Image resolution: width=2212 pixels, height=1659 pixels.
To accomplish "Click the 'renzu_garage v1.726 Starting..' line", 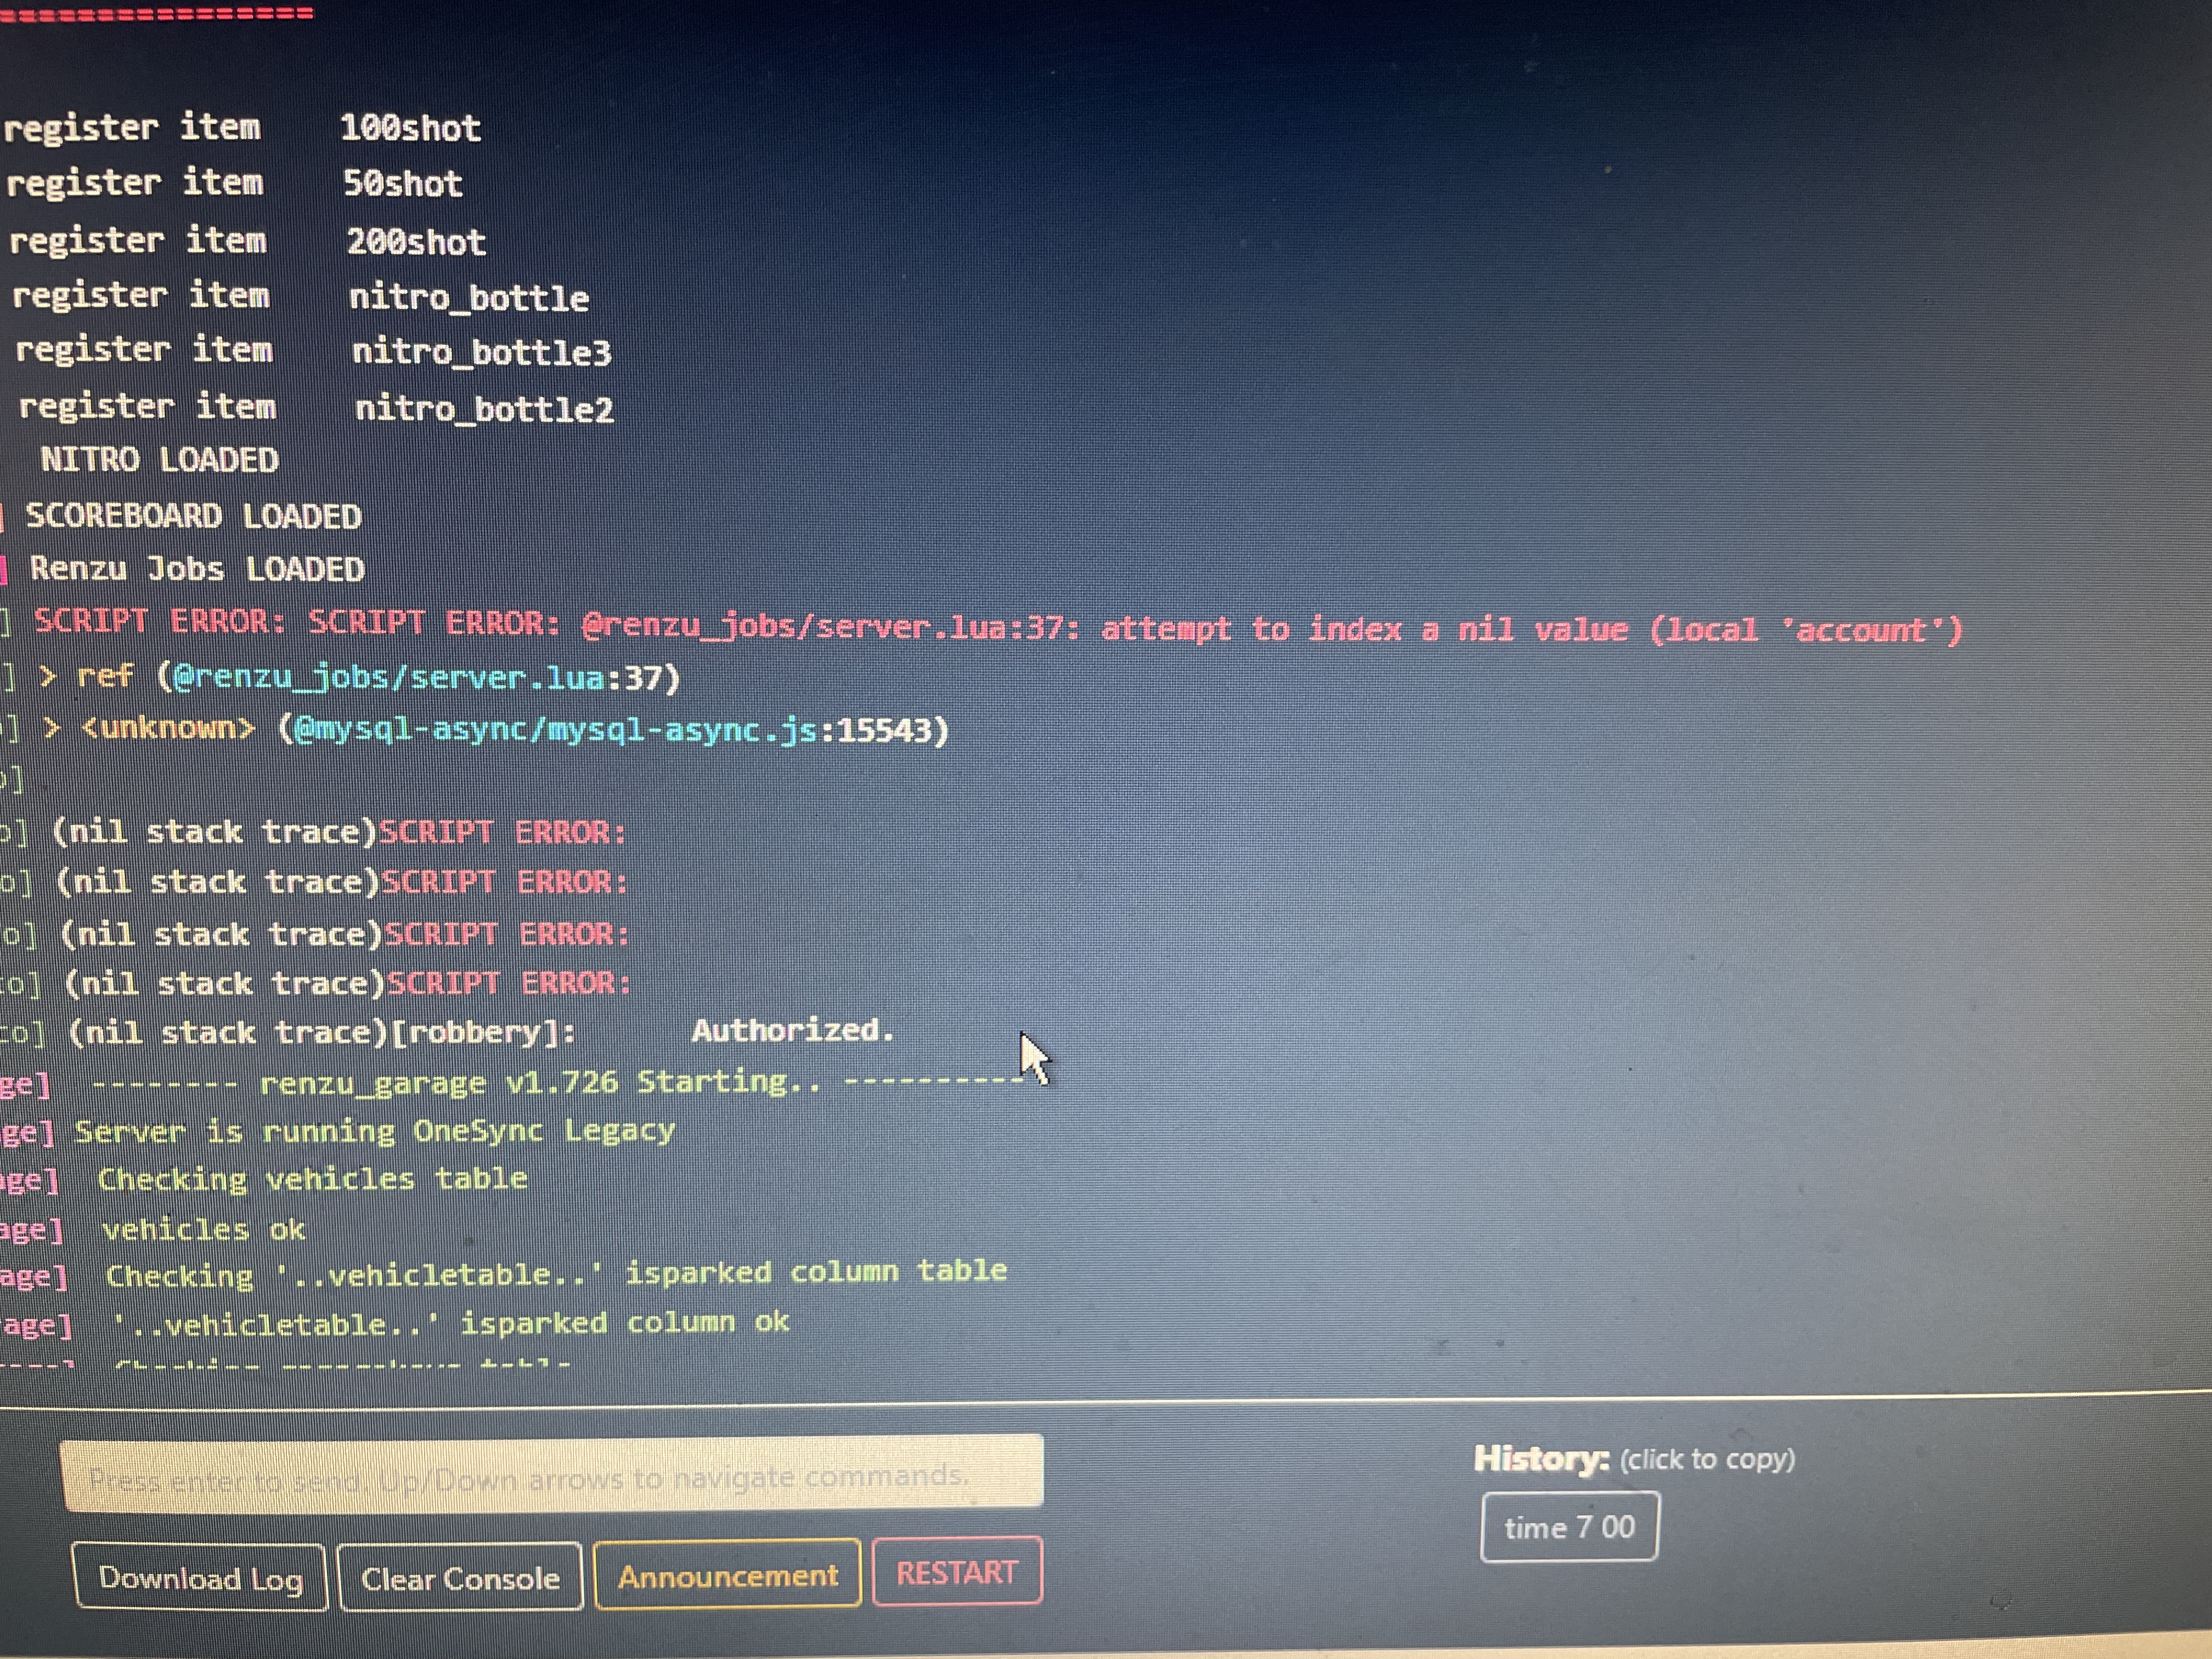I will point(556,1082).
